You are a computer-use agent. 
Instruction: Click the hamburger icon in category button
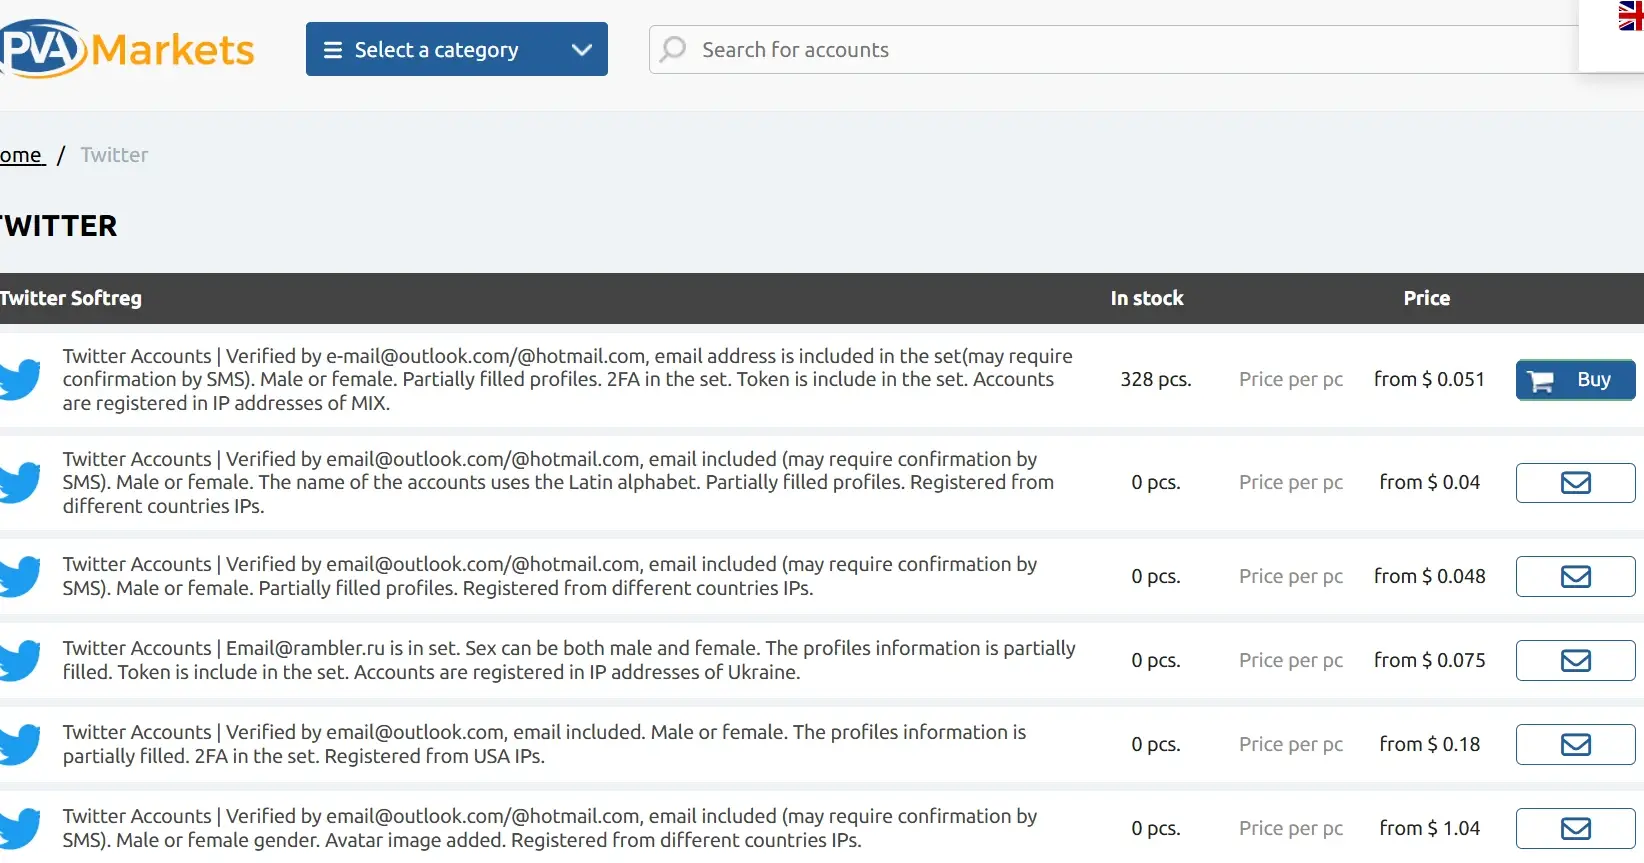pos(333,50)
